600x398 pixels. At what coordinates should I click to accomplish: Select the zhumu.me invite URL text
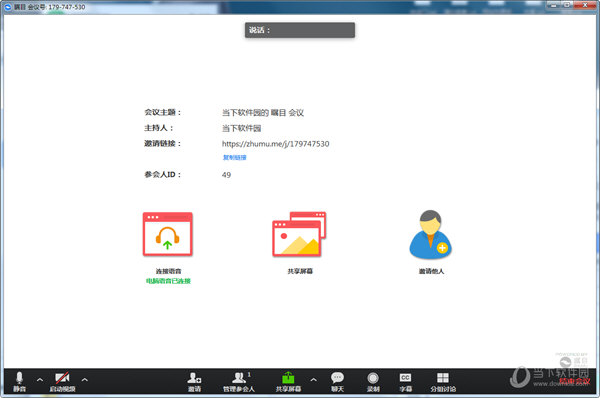(x=276, y=144)
